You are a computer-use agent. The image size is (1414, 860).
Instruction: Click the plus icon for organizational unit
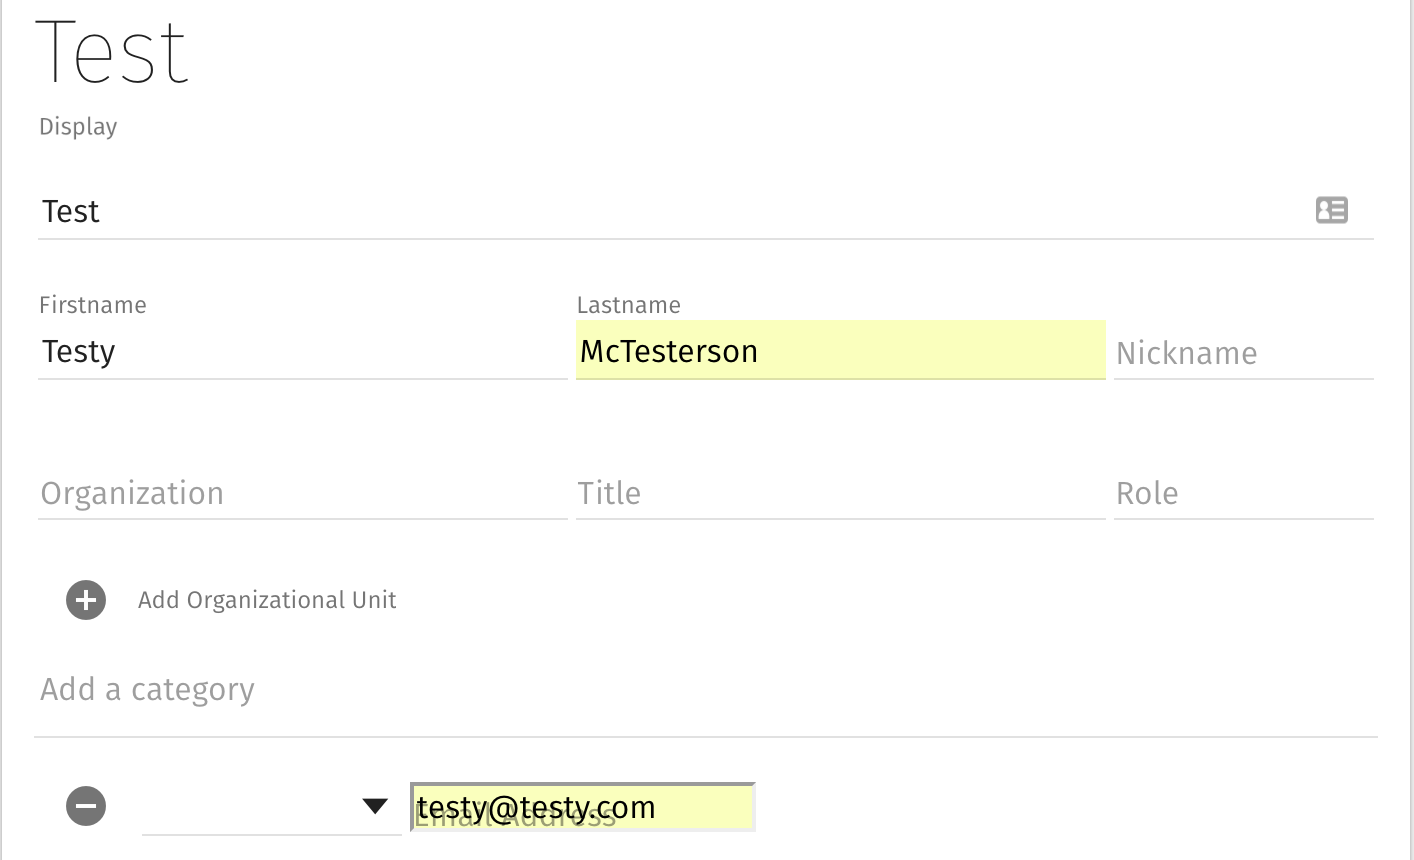pos(86,600)
